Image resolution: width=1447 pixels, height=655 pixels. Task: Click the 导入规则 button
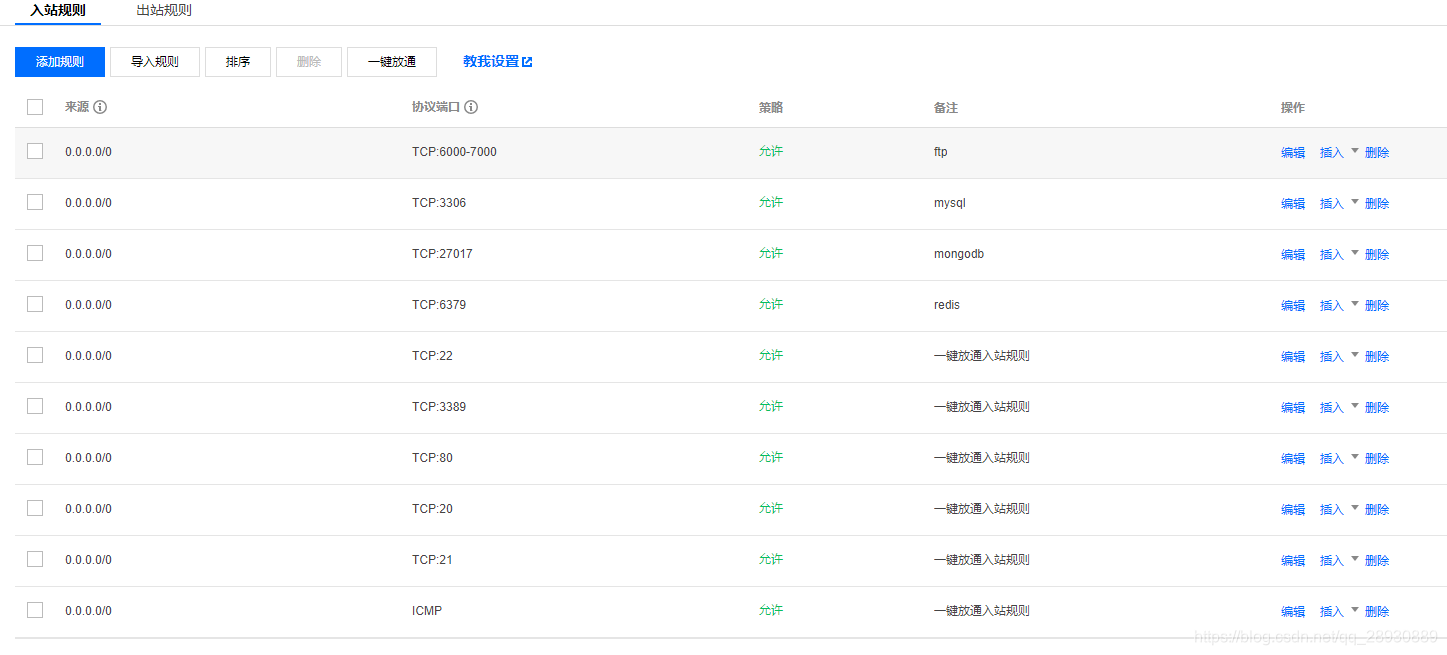pyautogui.click(x=155, y=62)
